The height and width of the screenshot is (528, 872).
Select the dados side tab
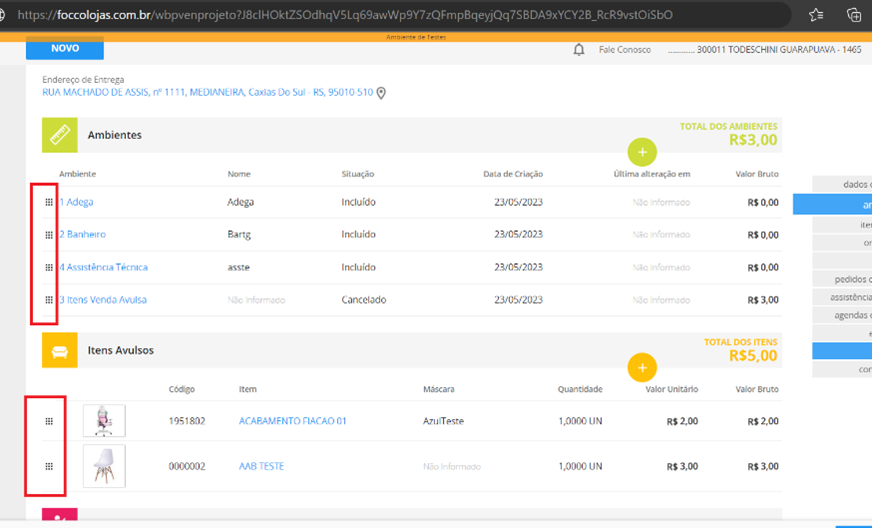(x=842, y=184)
